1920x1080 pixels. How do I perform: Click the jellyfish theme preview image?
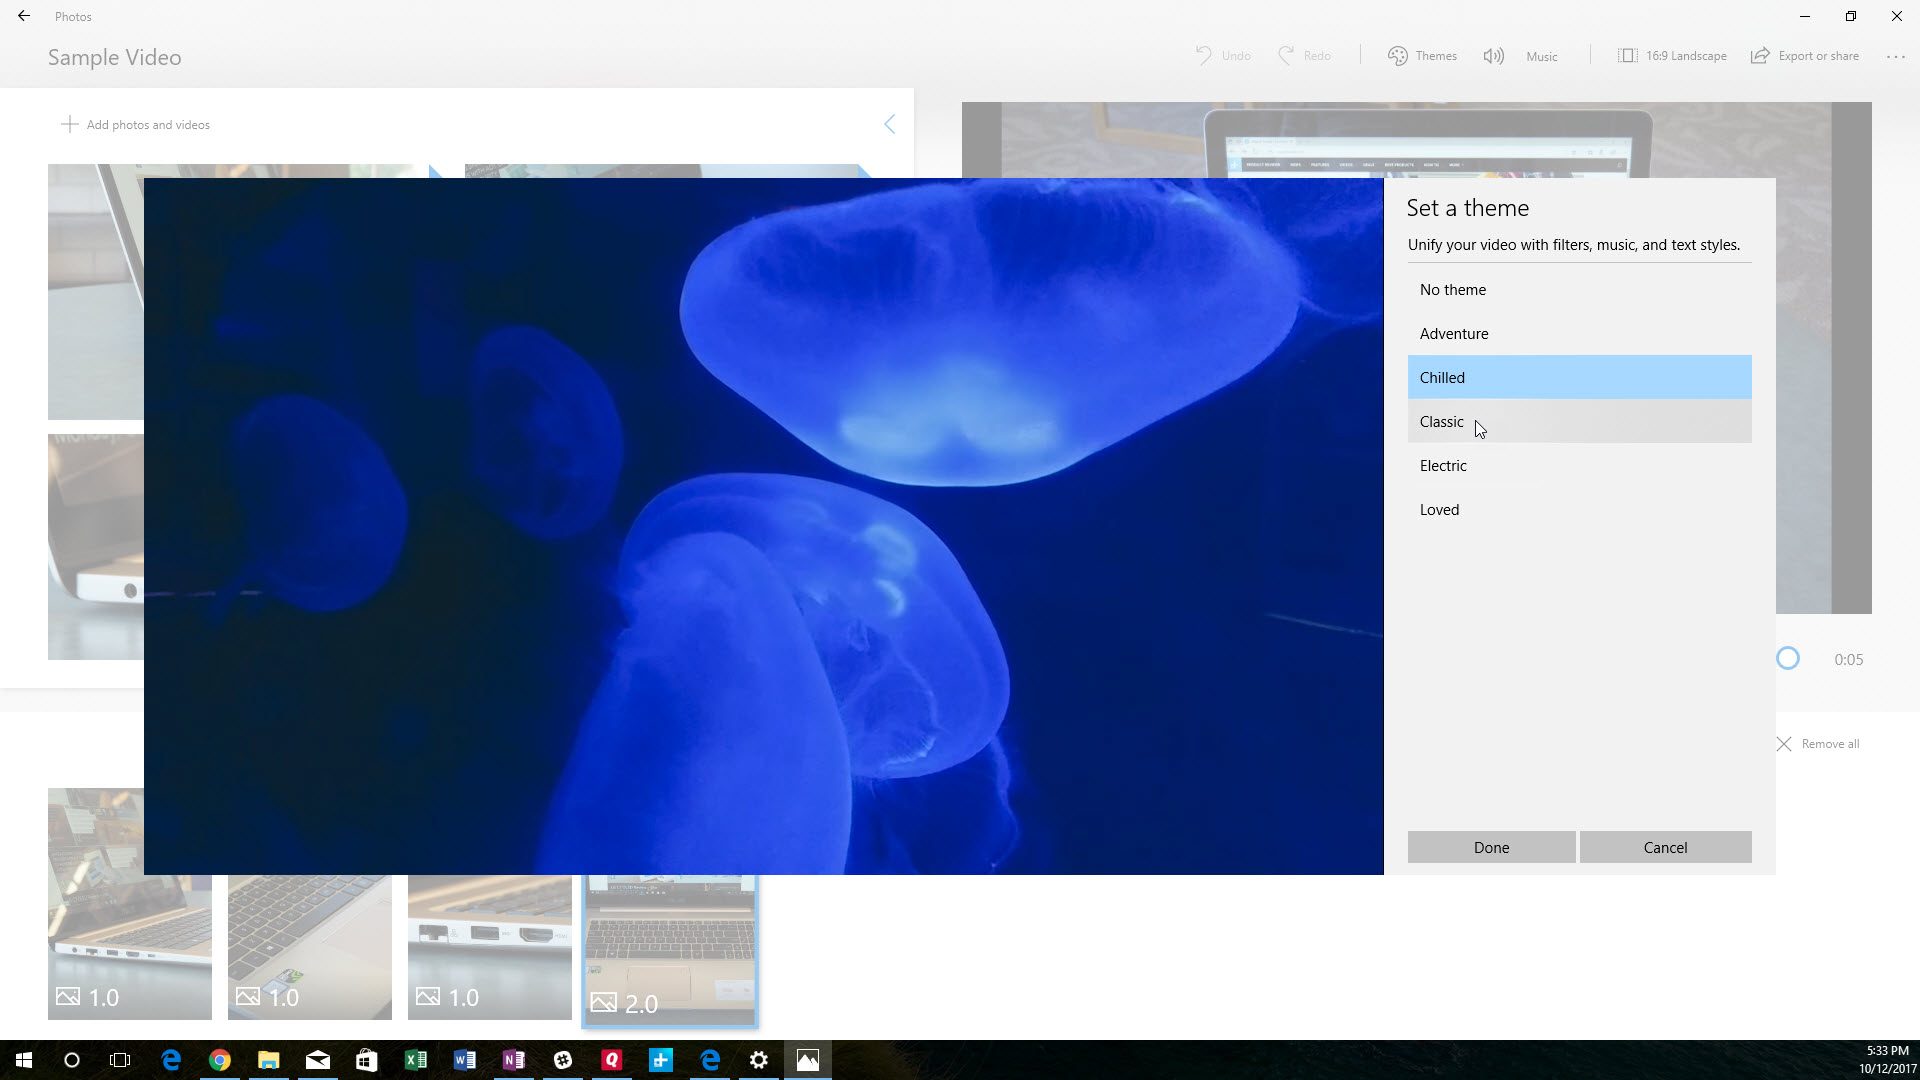pyautogui.click(x=763, y=526)
